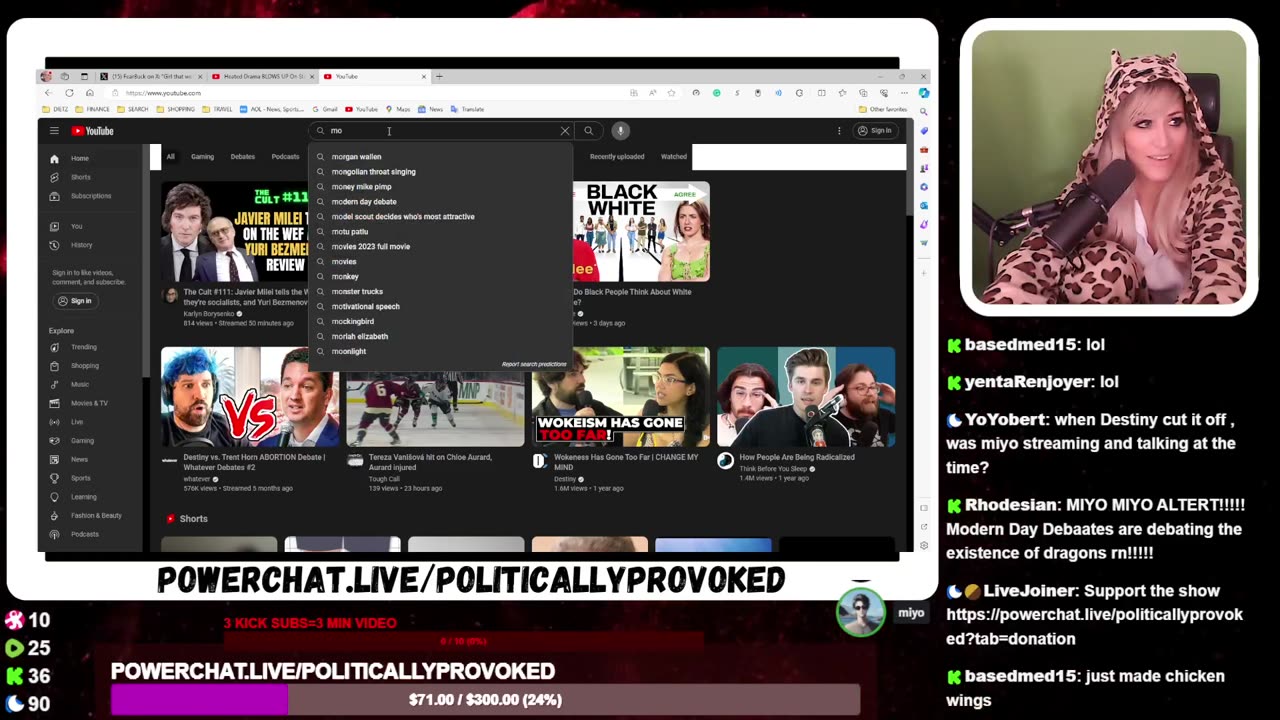Open the Javier Milei Cult #111 thumbnail
Viewport: 1280px width, 720px height.
(236, 232)
